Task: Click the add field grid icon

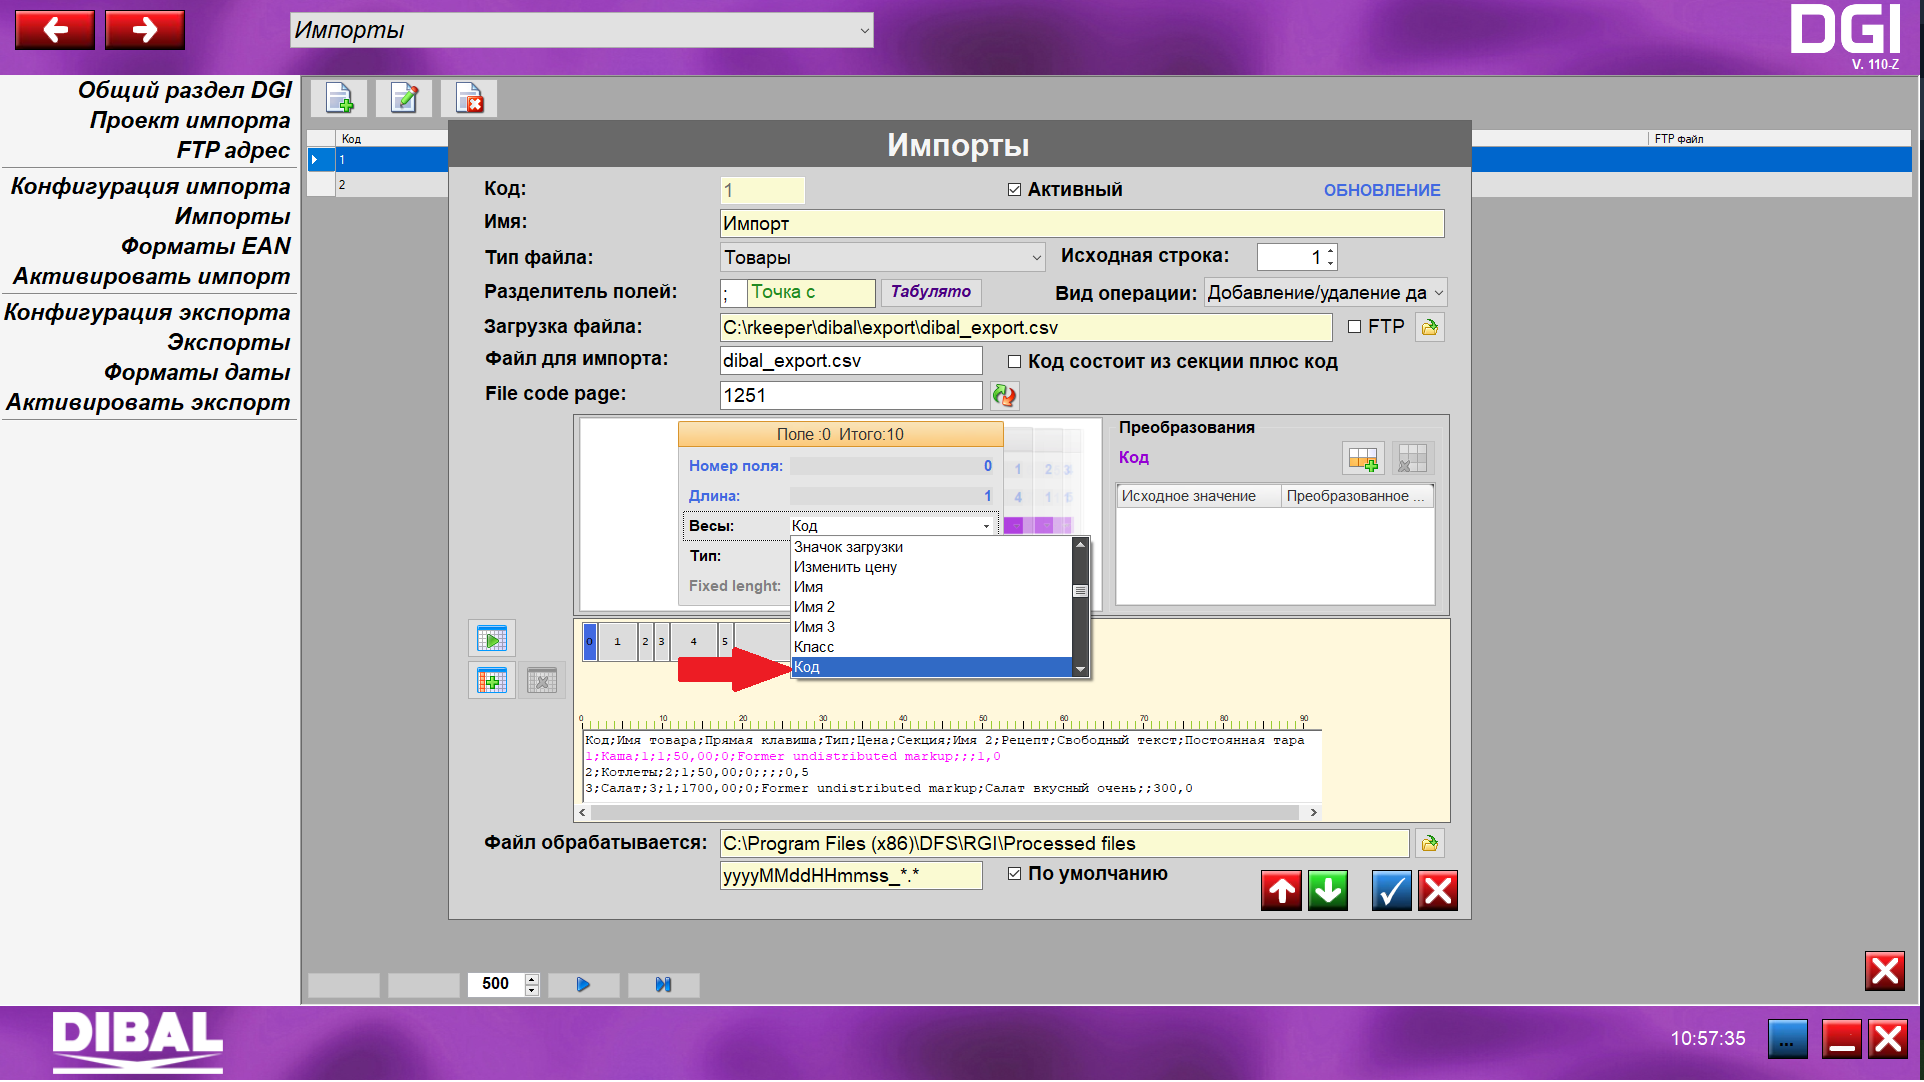Action: click(491, 681)
